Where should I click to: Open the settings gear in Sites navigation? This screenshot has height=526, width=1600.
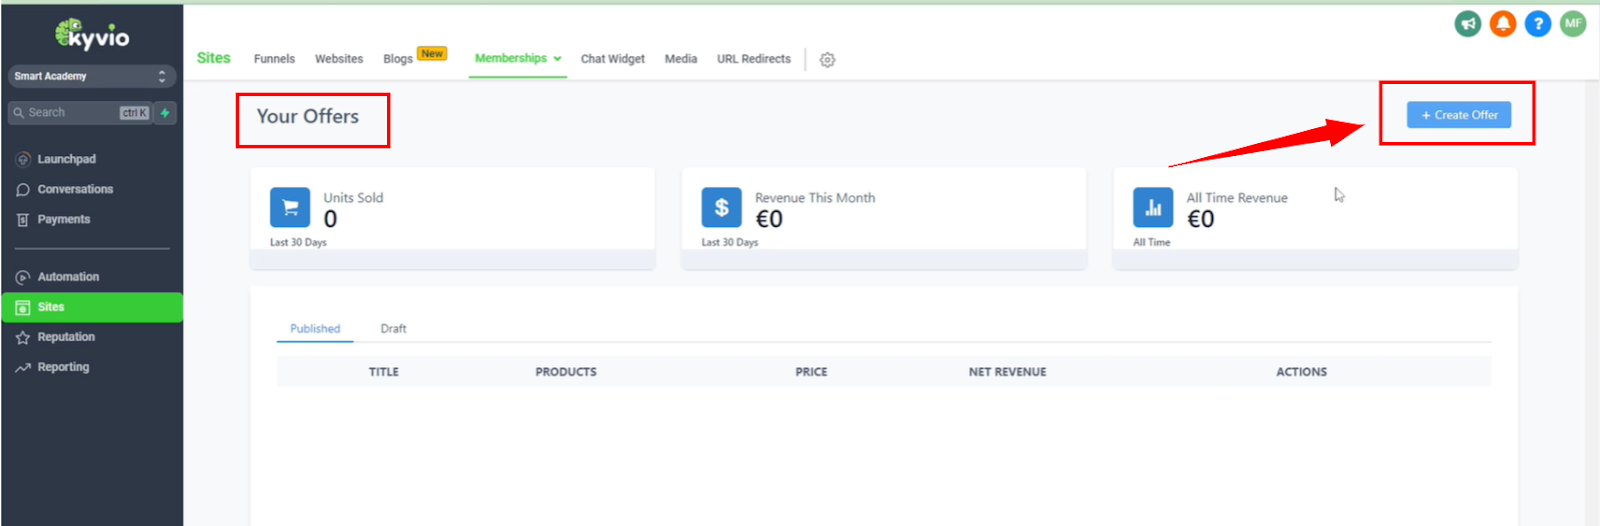827,60
